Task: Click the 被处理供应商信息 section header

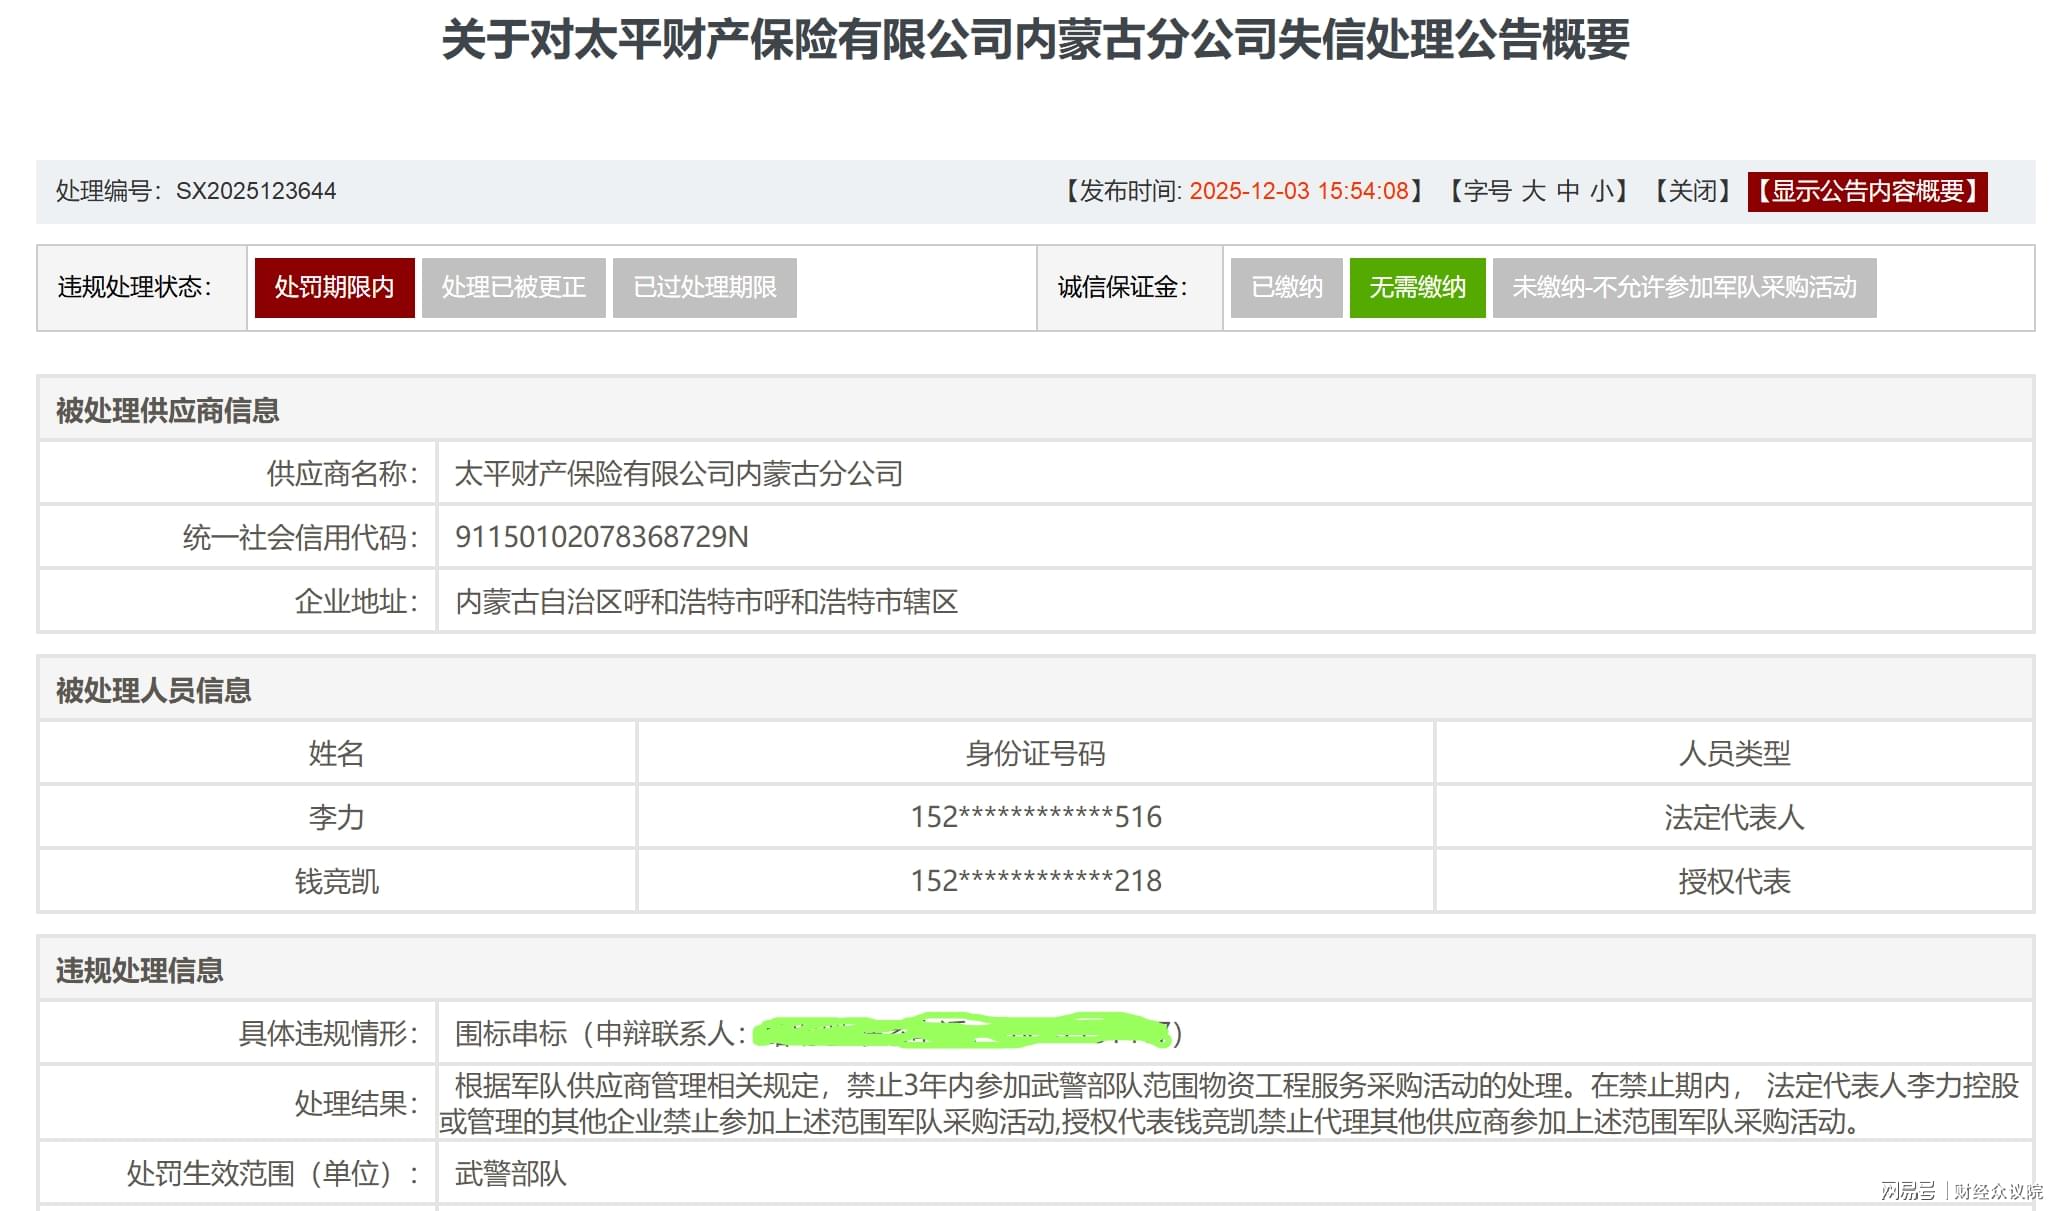Action: click(x=167, y=410)
